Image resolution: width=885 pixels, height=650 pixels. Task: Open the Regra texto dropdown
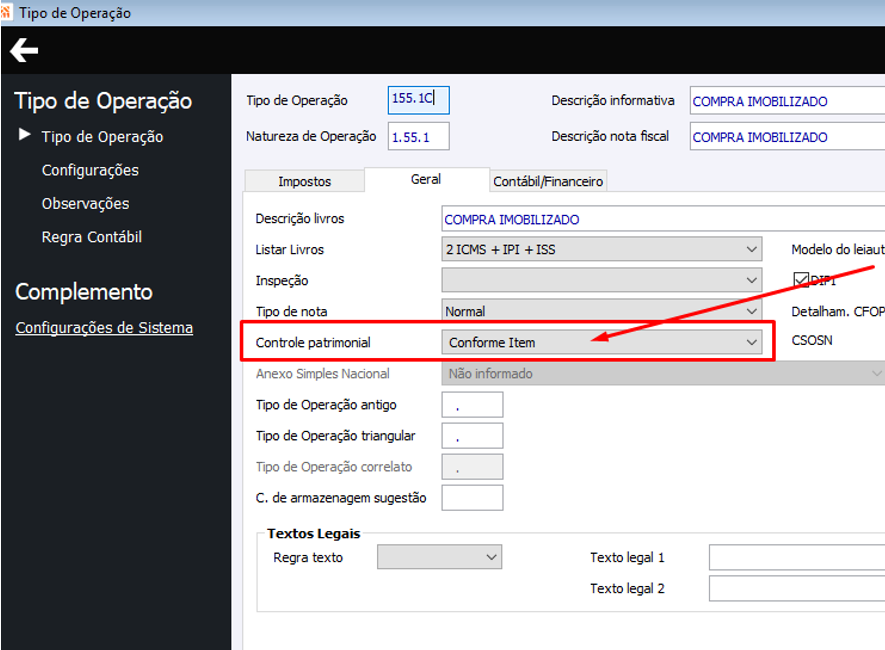click(x=440, y=557)
